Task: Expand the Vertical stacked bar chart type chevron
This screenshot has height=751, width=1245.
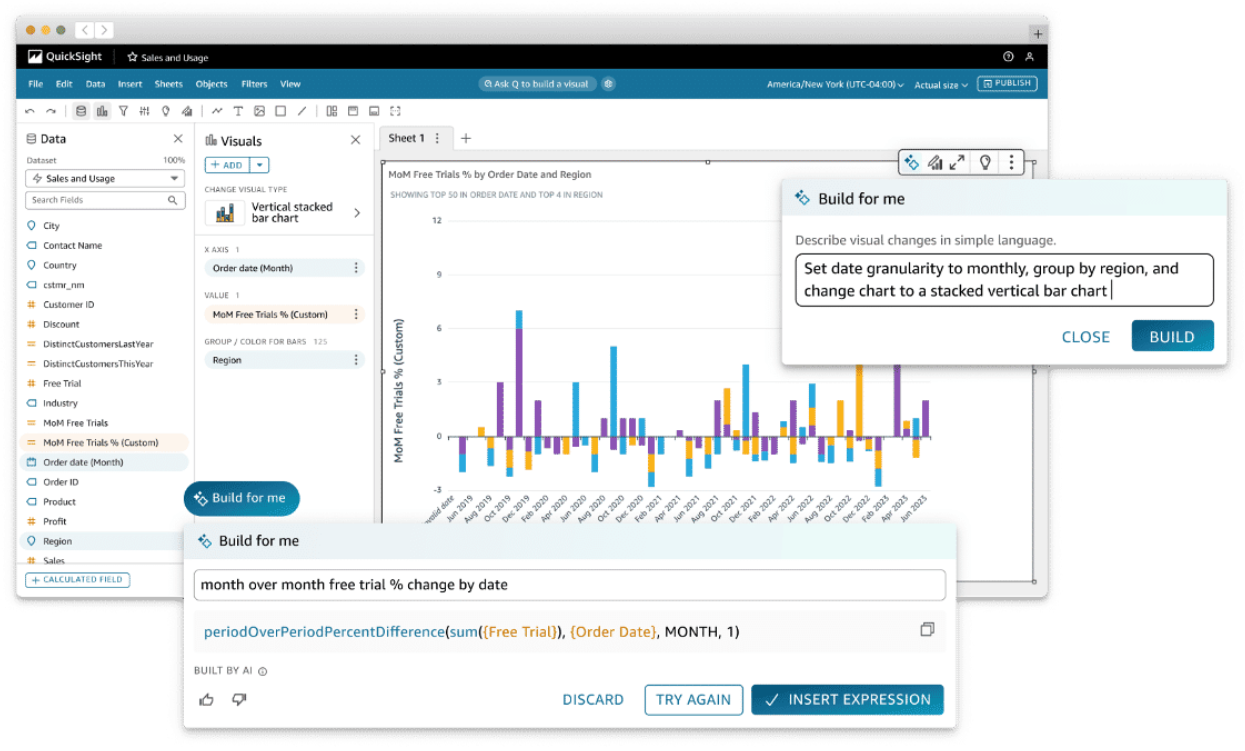Action: point(357,213)
